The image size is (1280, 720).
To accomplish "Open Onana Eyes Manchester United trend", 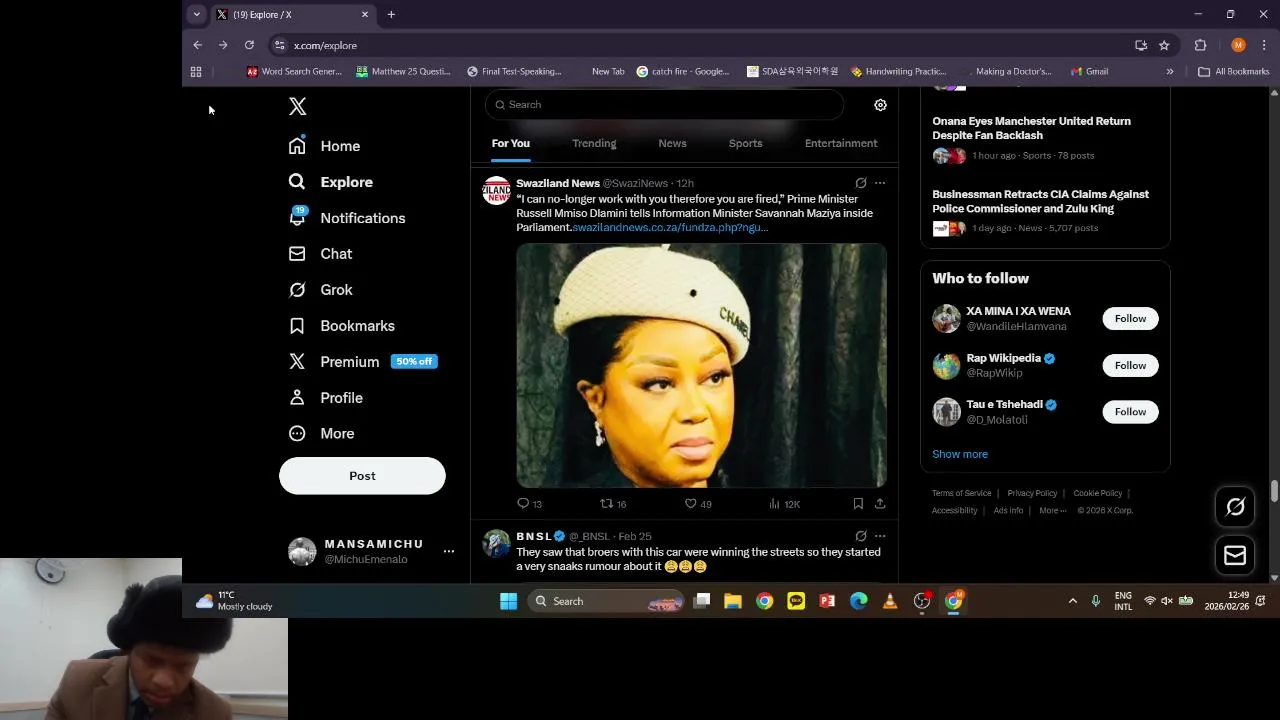I will point(1031,128).
